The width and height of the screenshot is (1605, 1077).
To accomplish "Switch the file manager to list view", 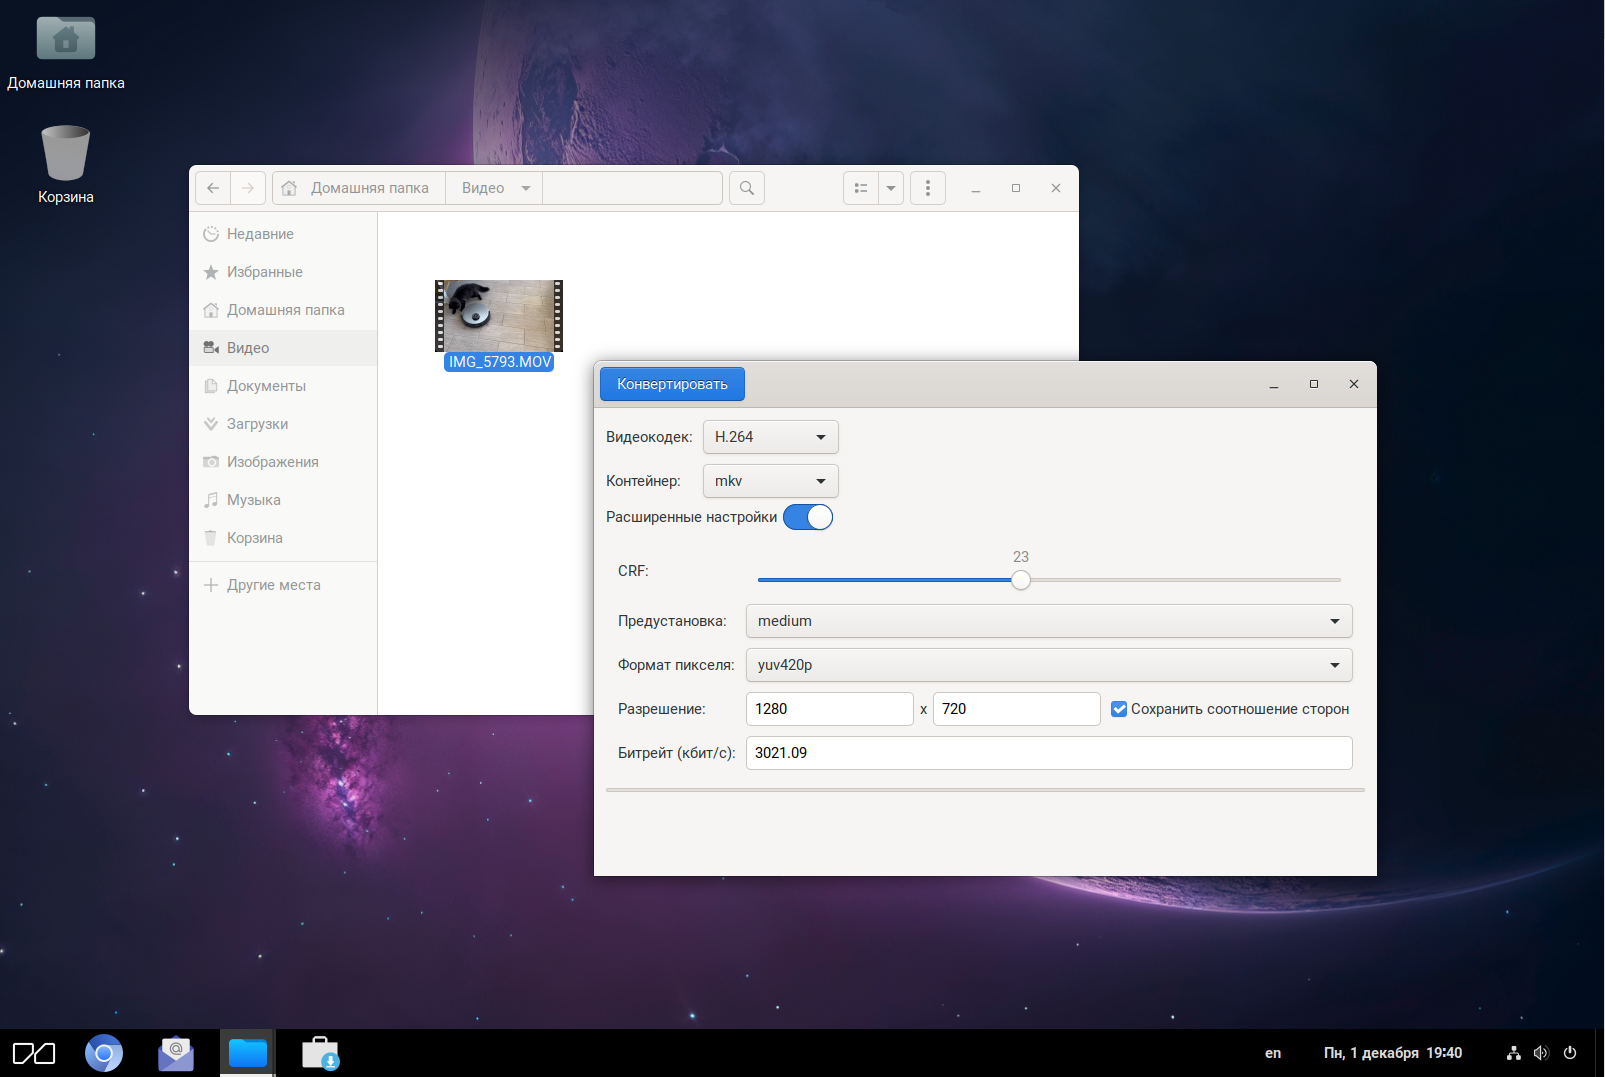I will coord(860,188).
